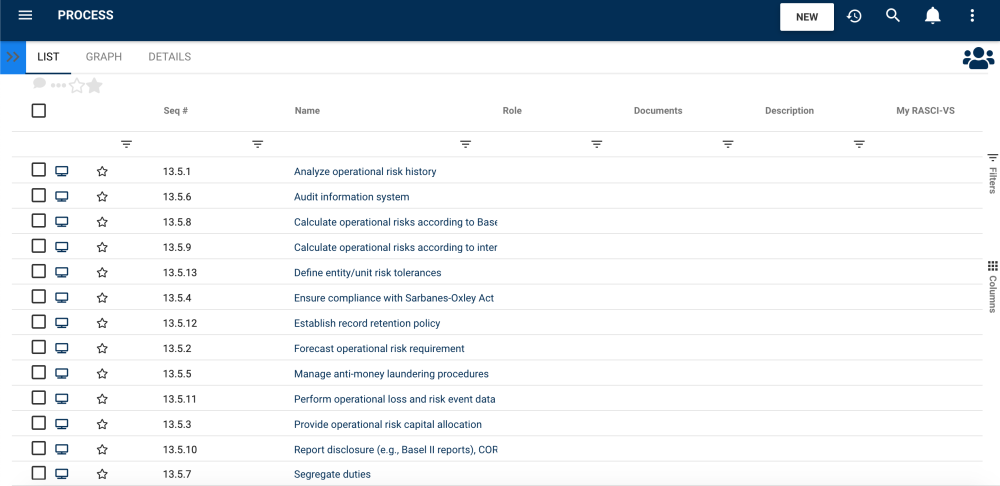Sort by the Seq # column header
Image resolution: width=1000 pixels, height=486 pixels.
(176, 111)
